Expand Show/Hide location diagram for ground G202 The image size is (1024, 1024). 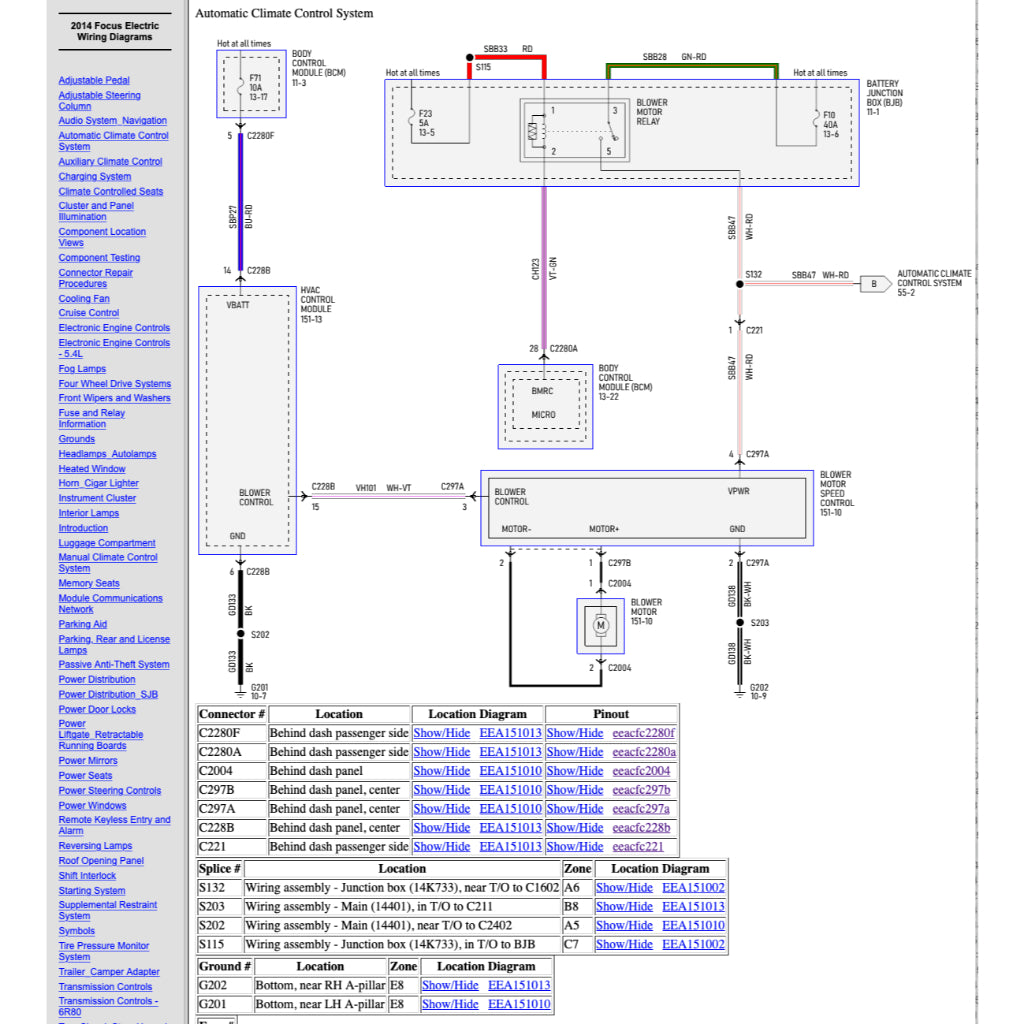(450, 985)
